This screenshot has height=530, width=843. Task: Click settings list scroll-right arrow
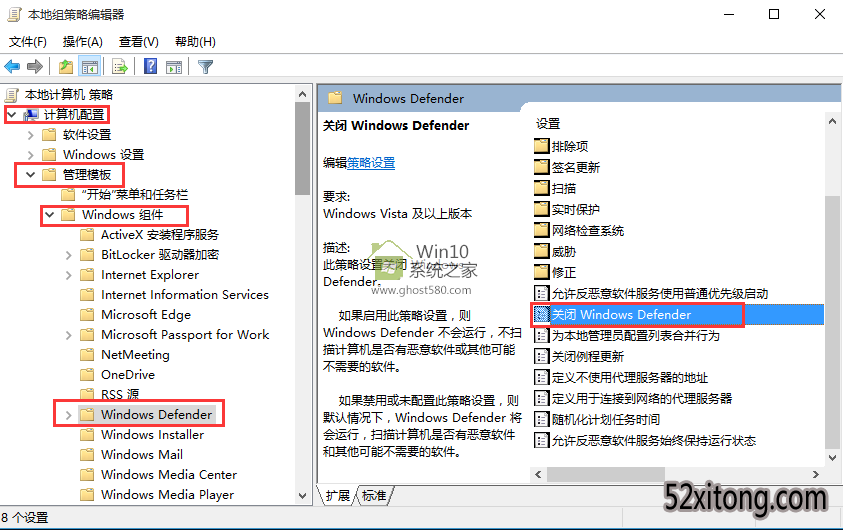(816, 474)
